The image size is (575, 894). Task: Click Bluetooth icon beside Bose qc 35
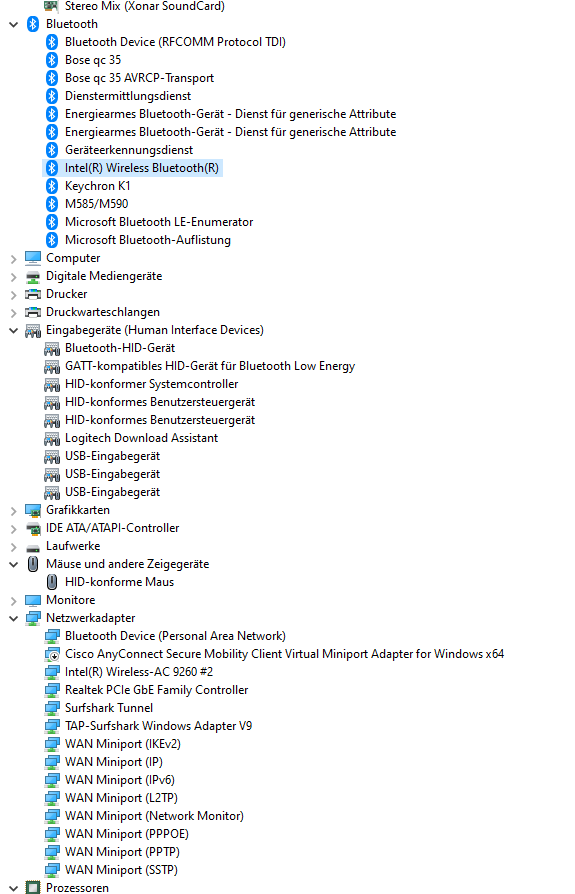[x=52, y=60]
